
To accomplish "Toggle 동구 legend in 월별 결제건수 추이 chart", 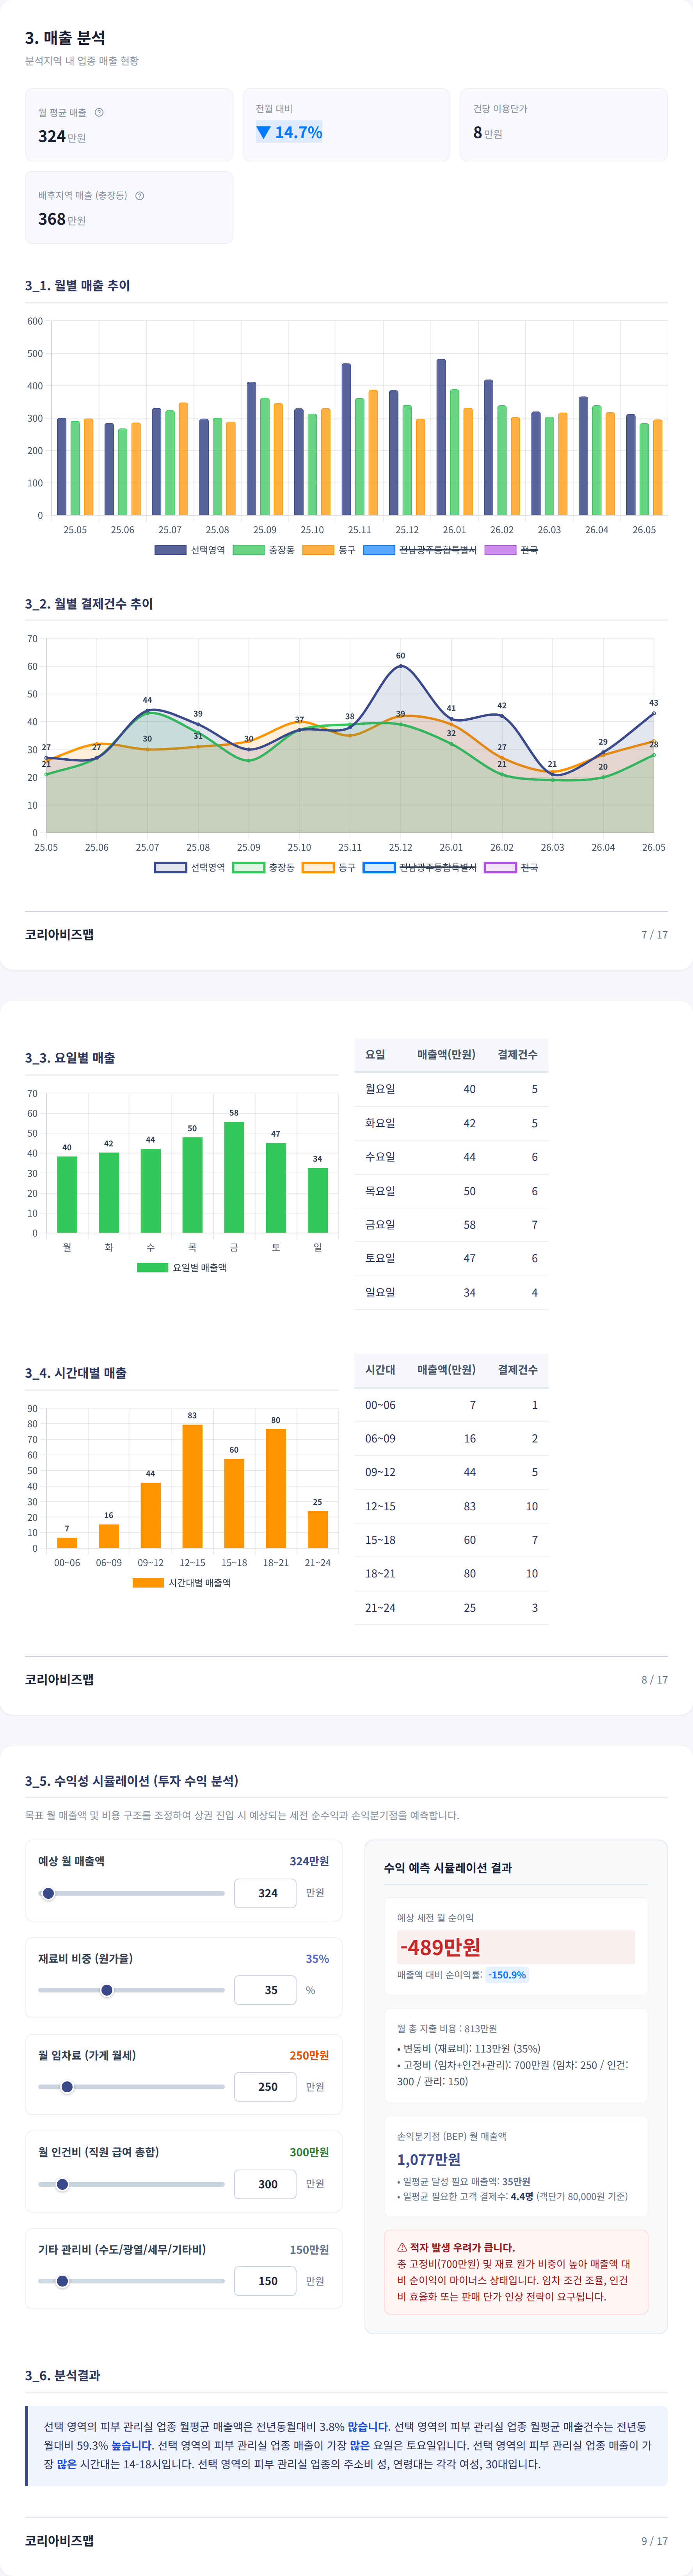I will 329,867.
